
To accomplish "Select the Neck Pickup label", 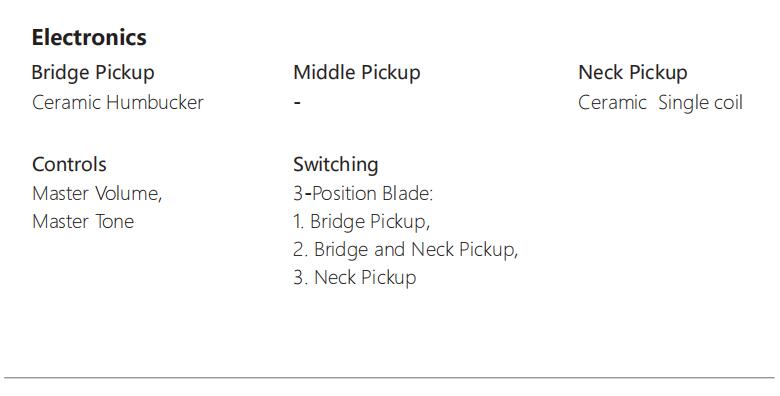I will coord(633,73).
